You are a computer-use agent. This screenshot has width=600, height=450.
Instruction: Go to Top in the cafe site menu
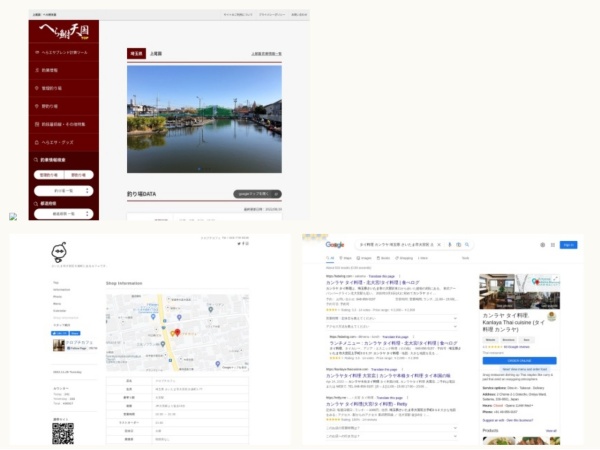pyautogui.click(x=56, y=283)
